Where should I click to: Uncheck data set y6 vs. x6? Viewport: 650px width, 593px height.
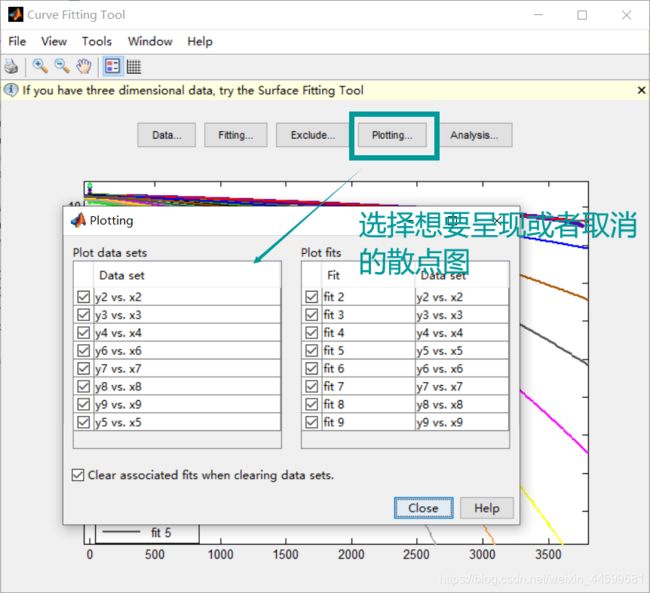[x=83, y=351]
